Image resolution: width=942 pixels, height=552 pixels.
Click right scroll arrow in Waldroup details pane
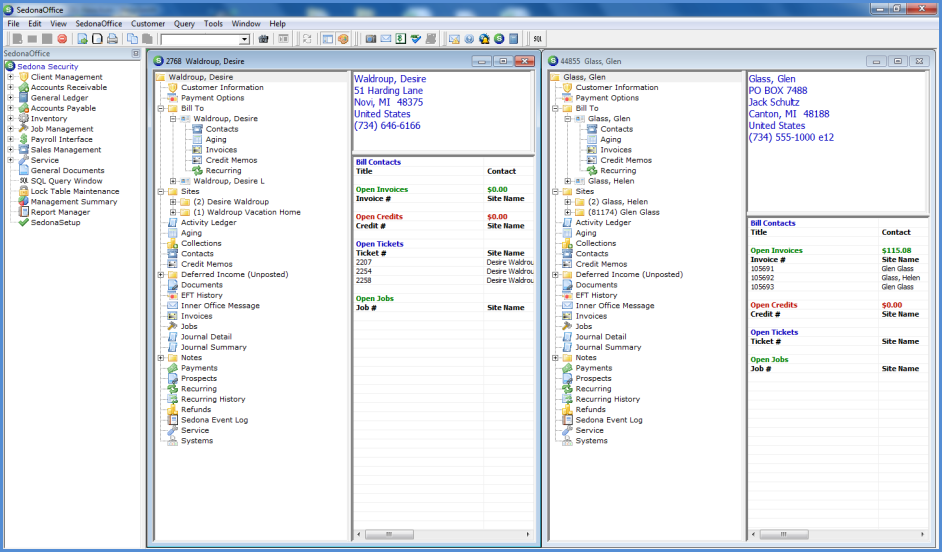click(528, 534)
